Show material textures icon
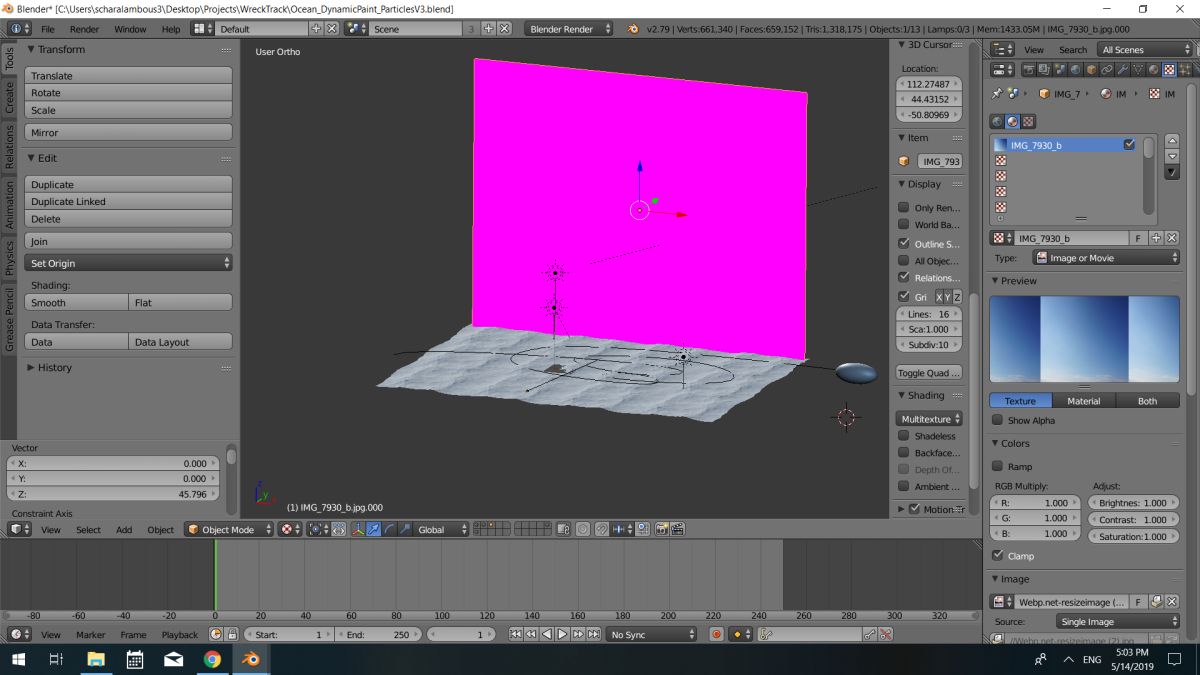 click(1013, 122)
